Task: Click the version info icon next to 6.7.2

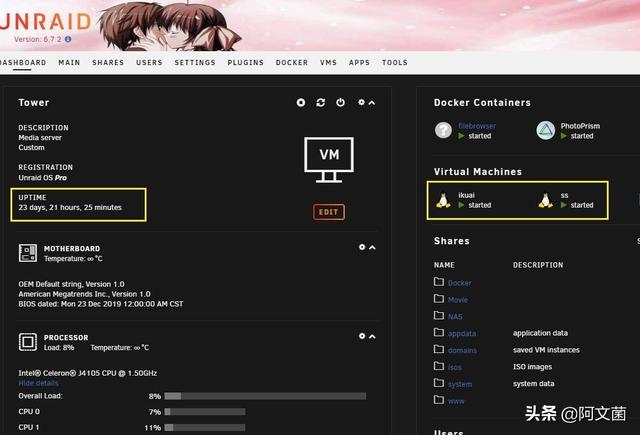Action: (68, 39)
